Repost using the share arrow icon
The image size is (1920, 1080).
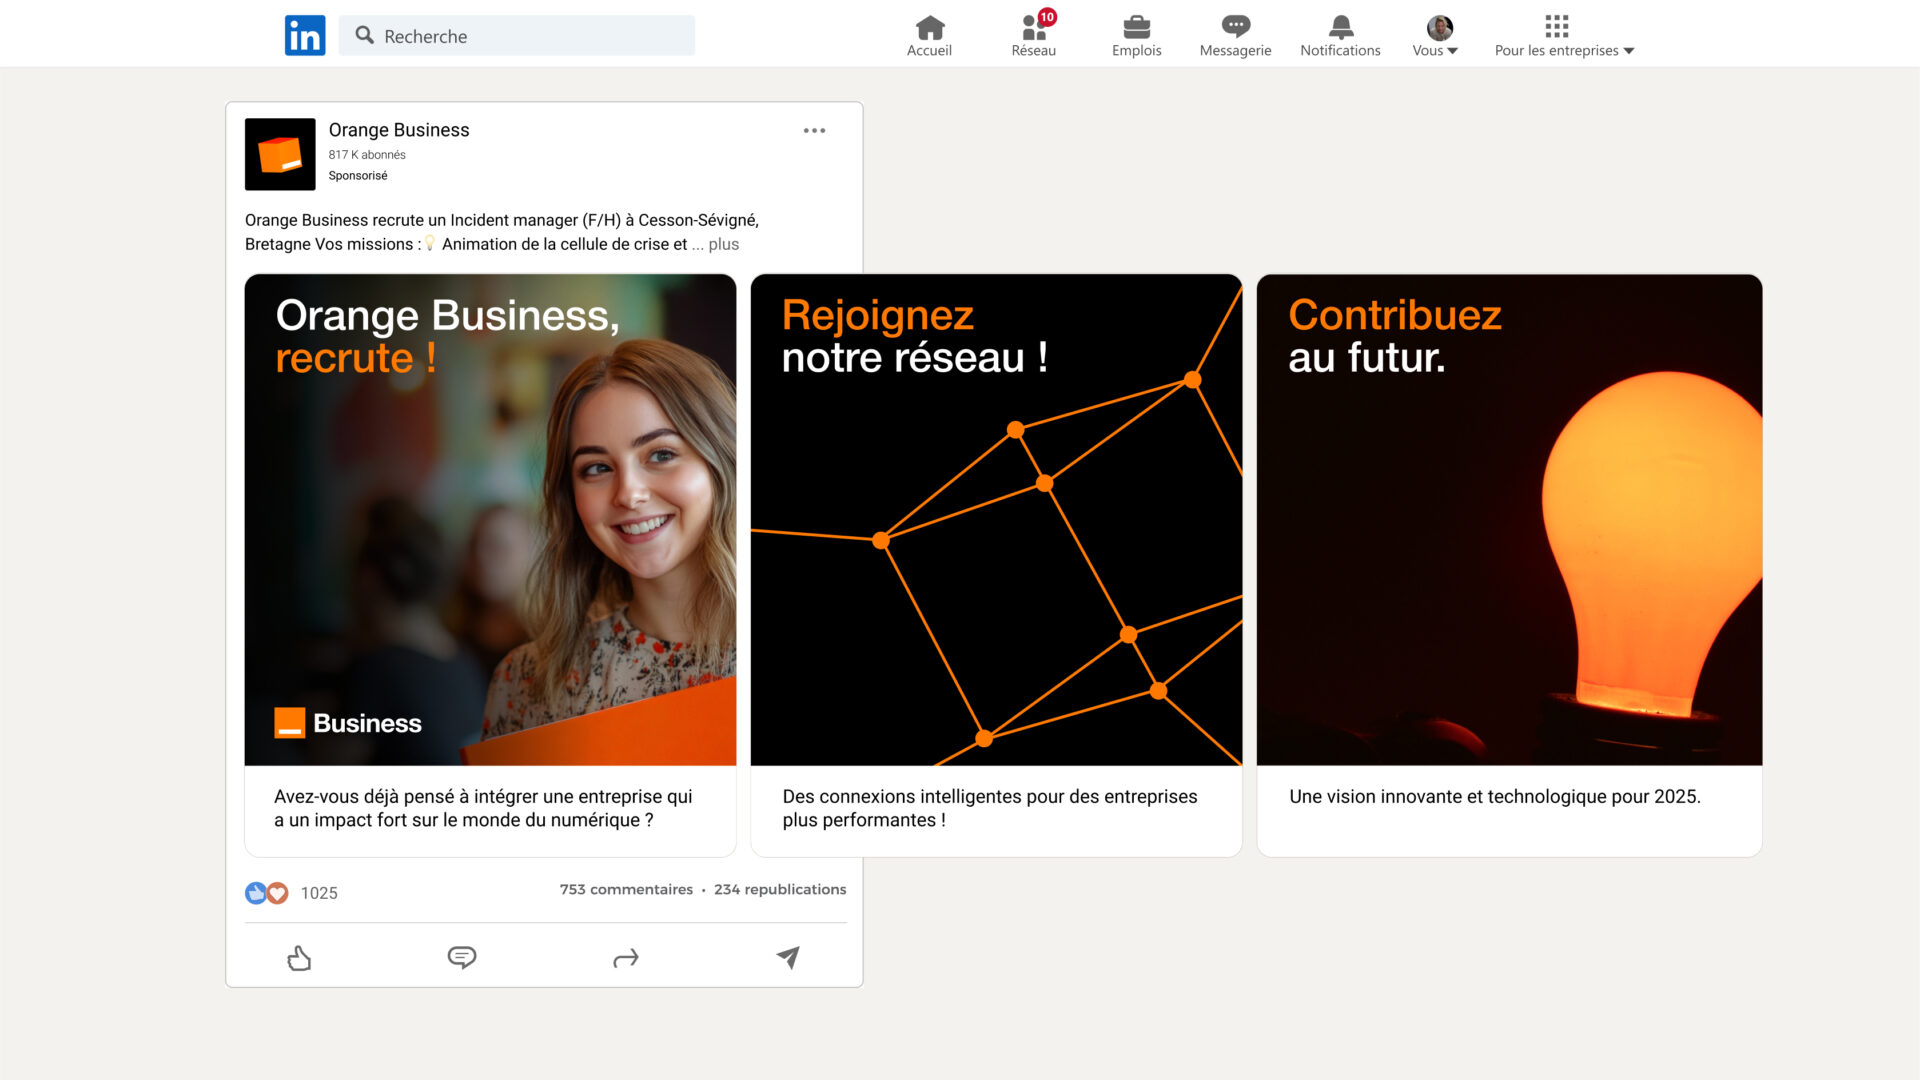pos(625,958)
